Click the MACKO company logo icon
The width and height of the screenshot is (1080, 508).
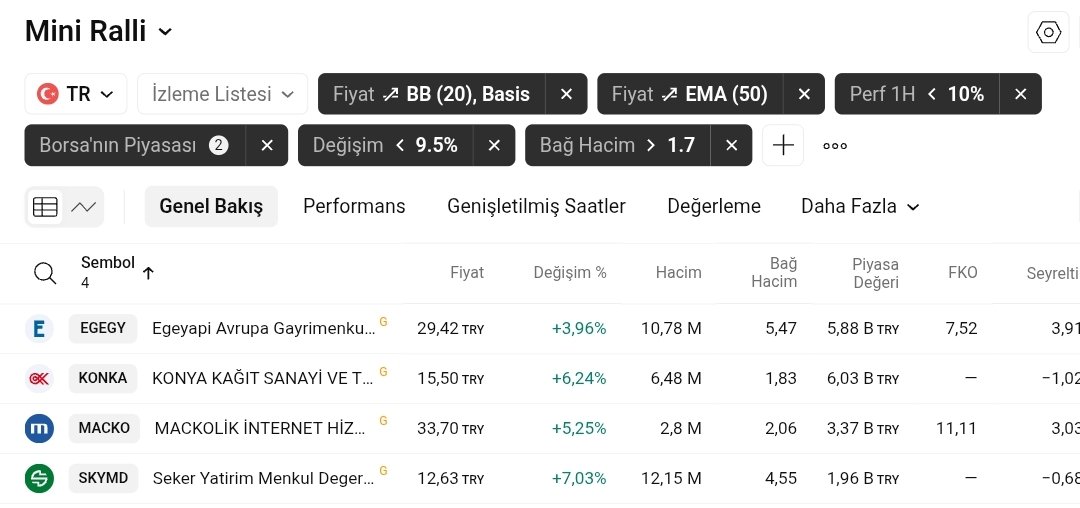(x=39, y=428)
